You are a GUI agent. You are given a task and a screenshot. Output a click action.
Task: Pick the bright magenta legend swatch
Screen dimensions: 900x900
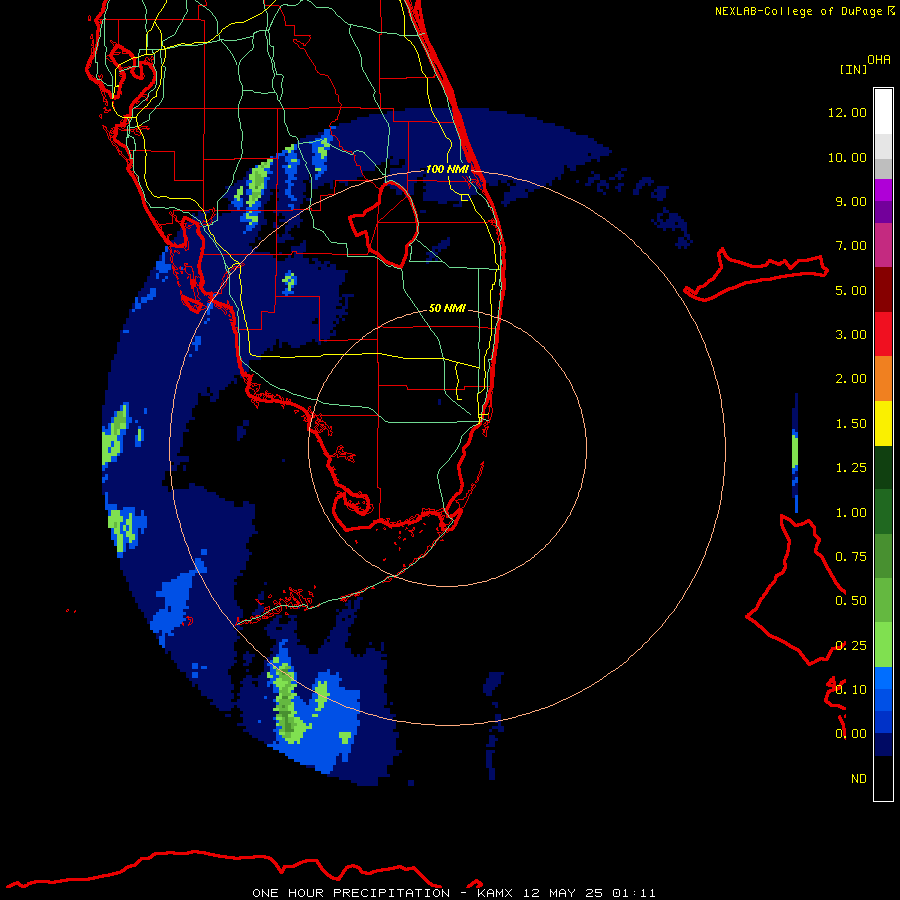[883, 190]
